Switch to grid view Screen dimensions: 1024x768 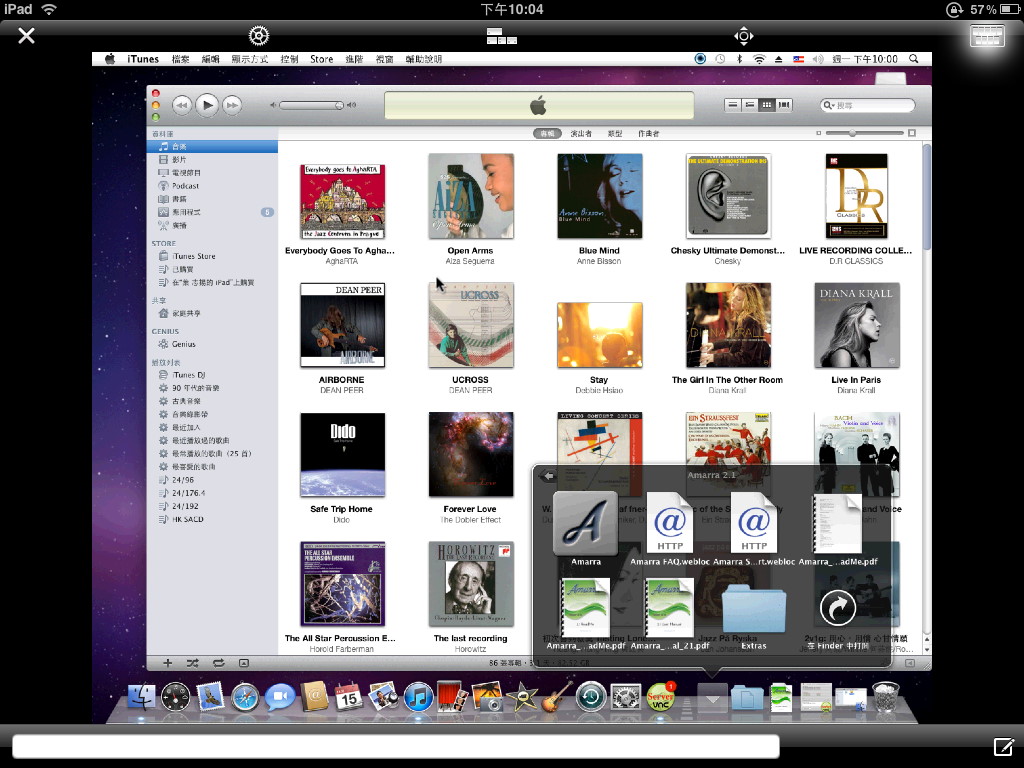[x=767, y=104]
